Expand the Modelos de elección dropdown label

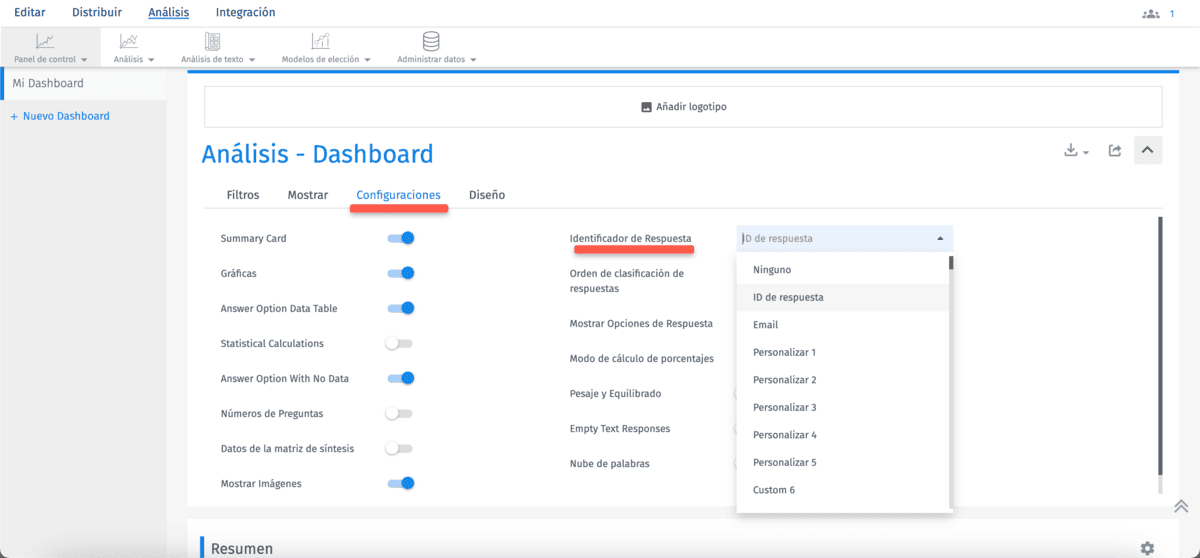(x=326, y=60)
